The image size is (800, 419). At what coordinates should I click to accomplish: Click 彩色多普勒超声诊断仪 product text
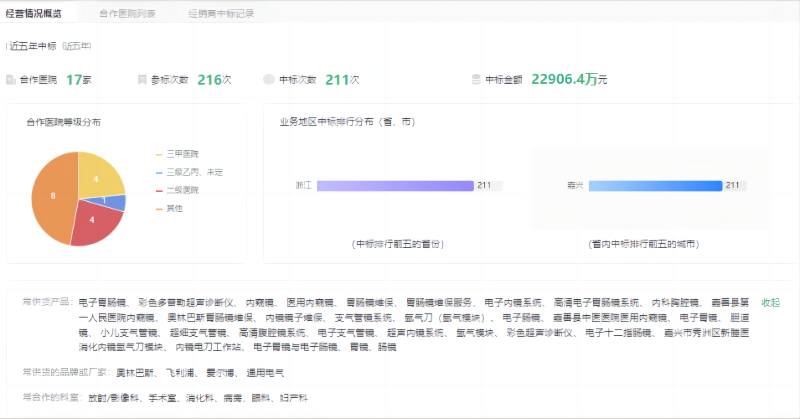[186, 303]
